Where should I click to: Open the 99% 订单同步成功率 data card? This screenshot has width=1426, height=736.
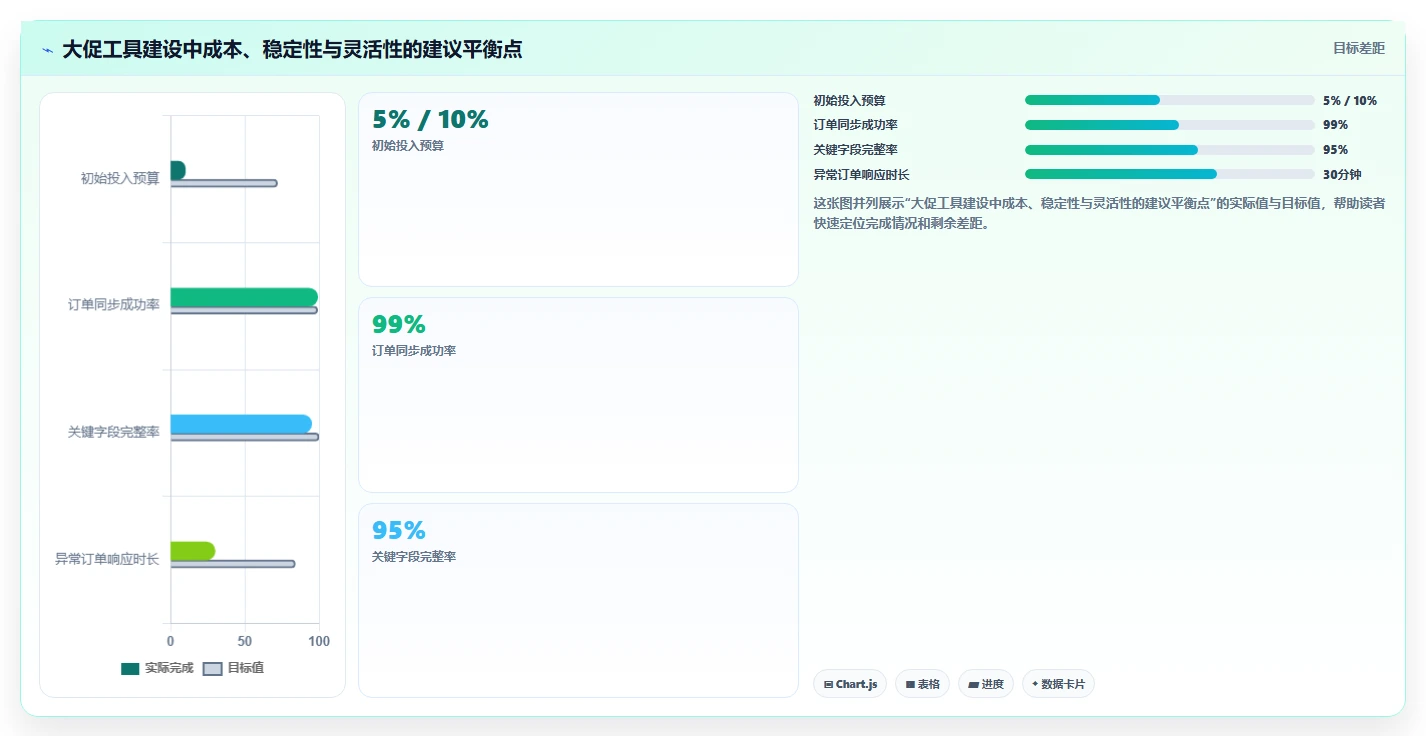(x=578, y=395)
